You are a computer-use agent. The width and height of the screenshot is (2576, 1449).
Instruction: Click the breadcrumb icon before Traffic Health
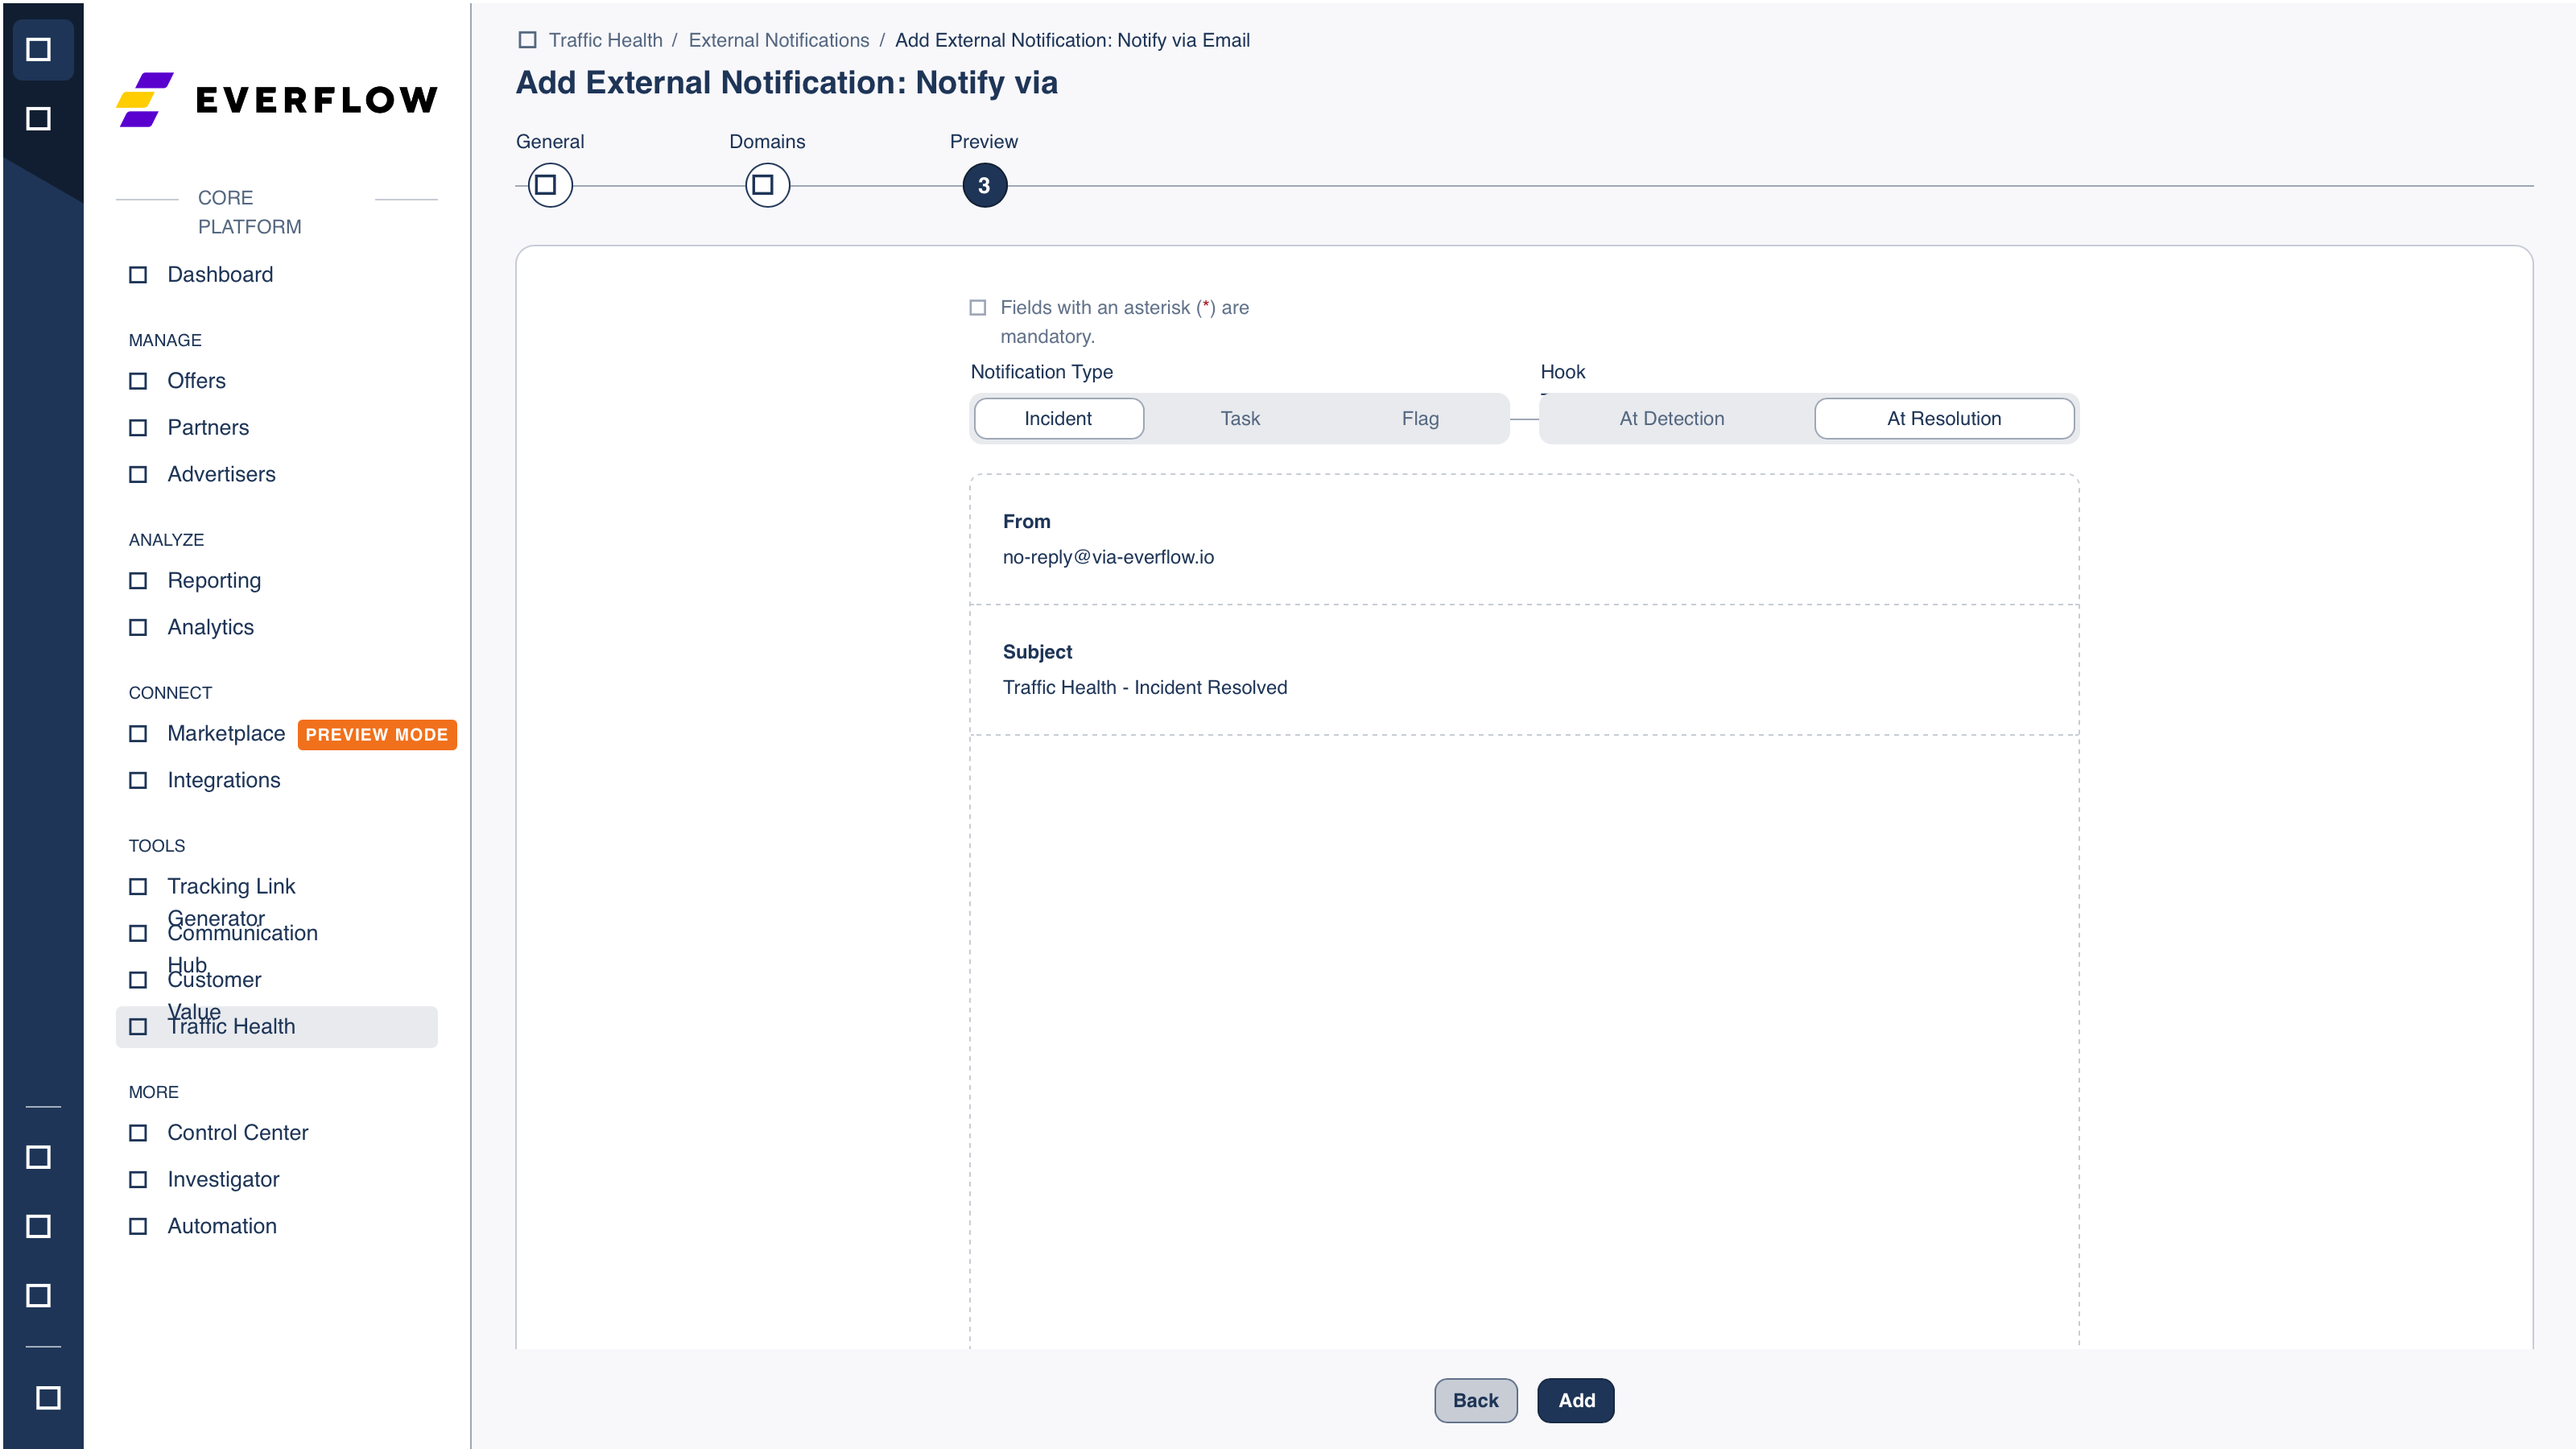pos(527,40)
